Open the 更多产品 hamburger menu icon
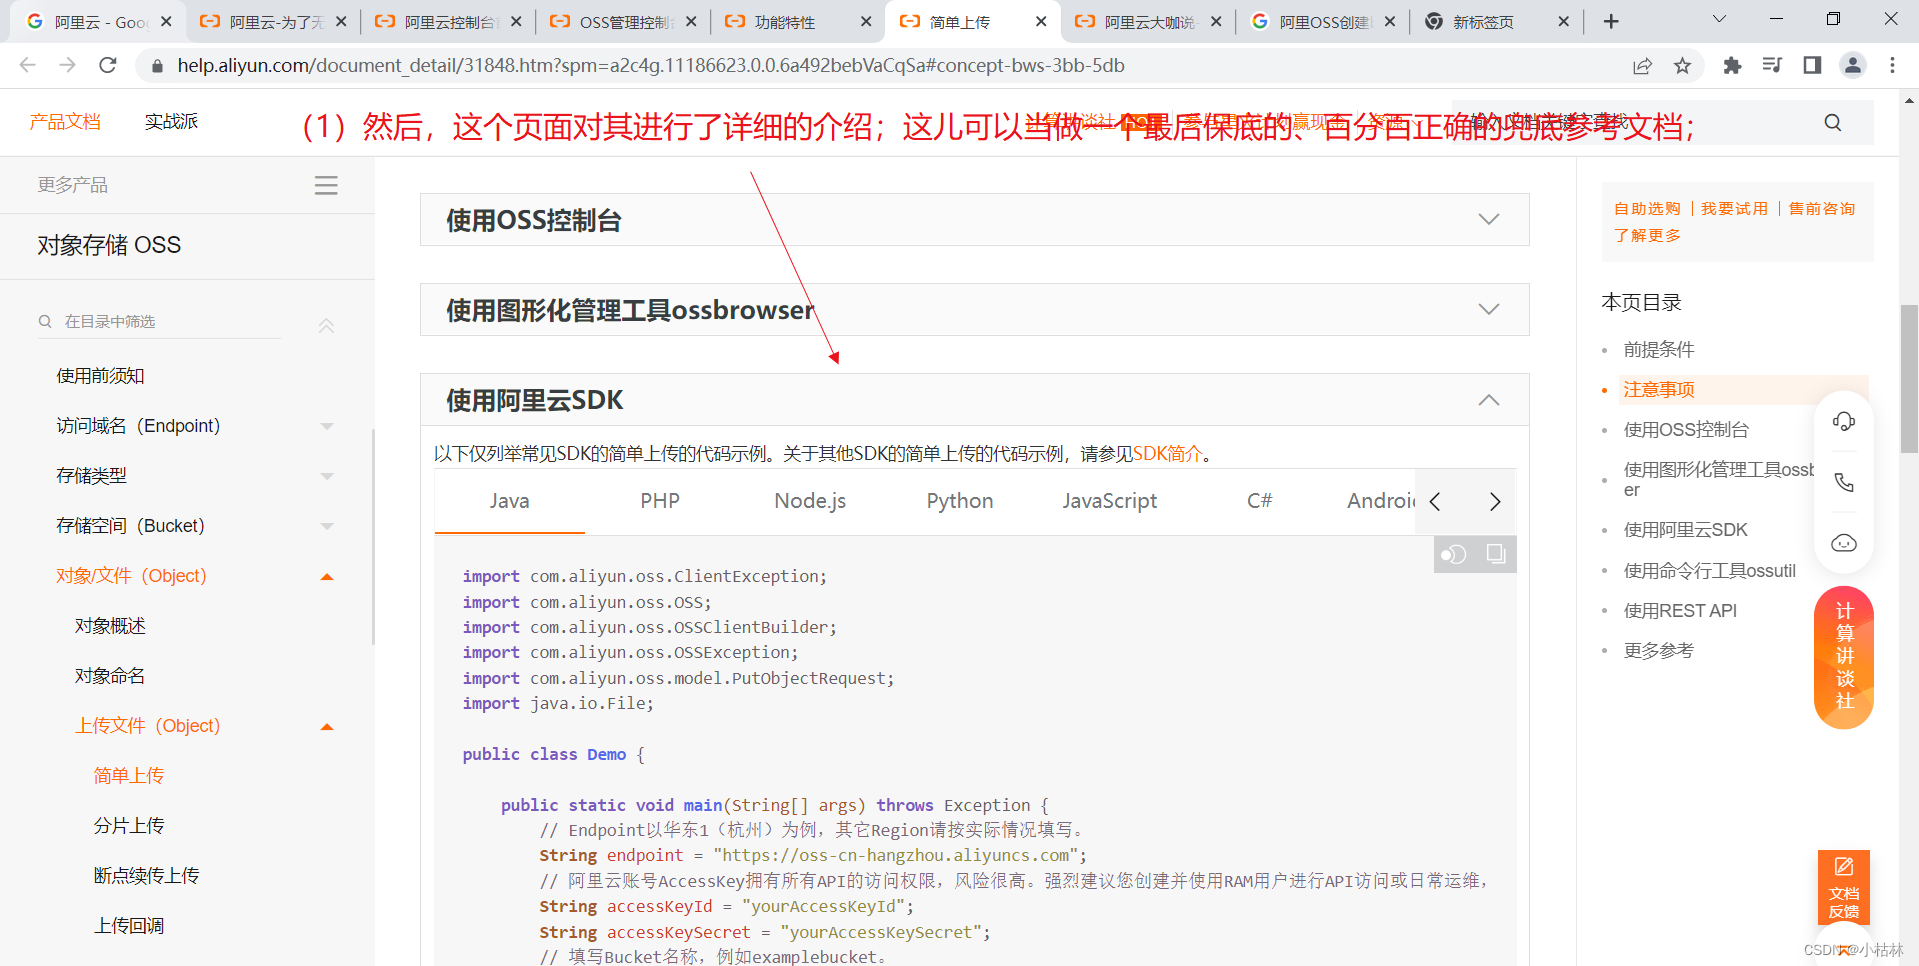The image size is (1919, 966). point(326,185)
